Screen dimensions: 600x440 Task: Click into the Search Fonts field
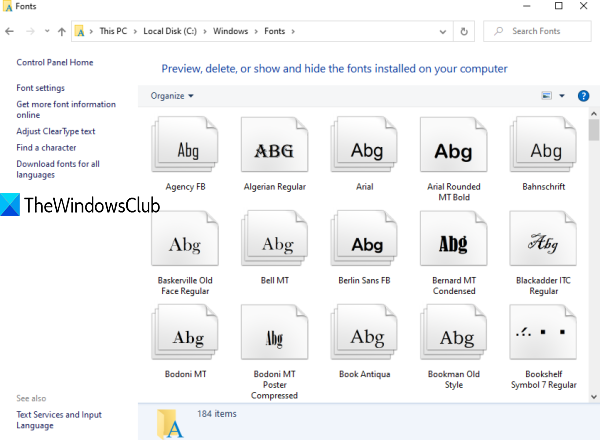coord(537,31)
